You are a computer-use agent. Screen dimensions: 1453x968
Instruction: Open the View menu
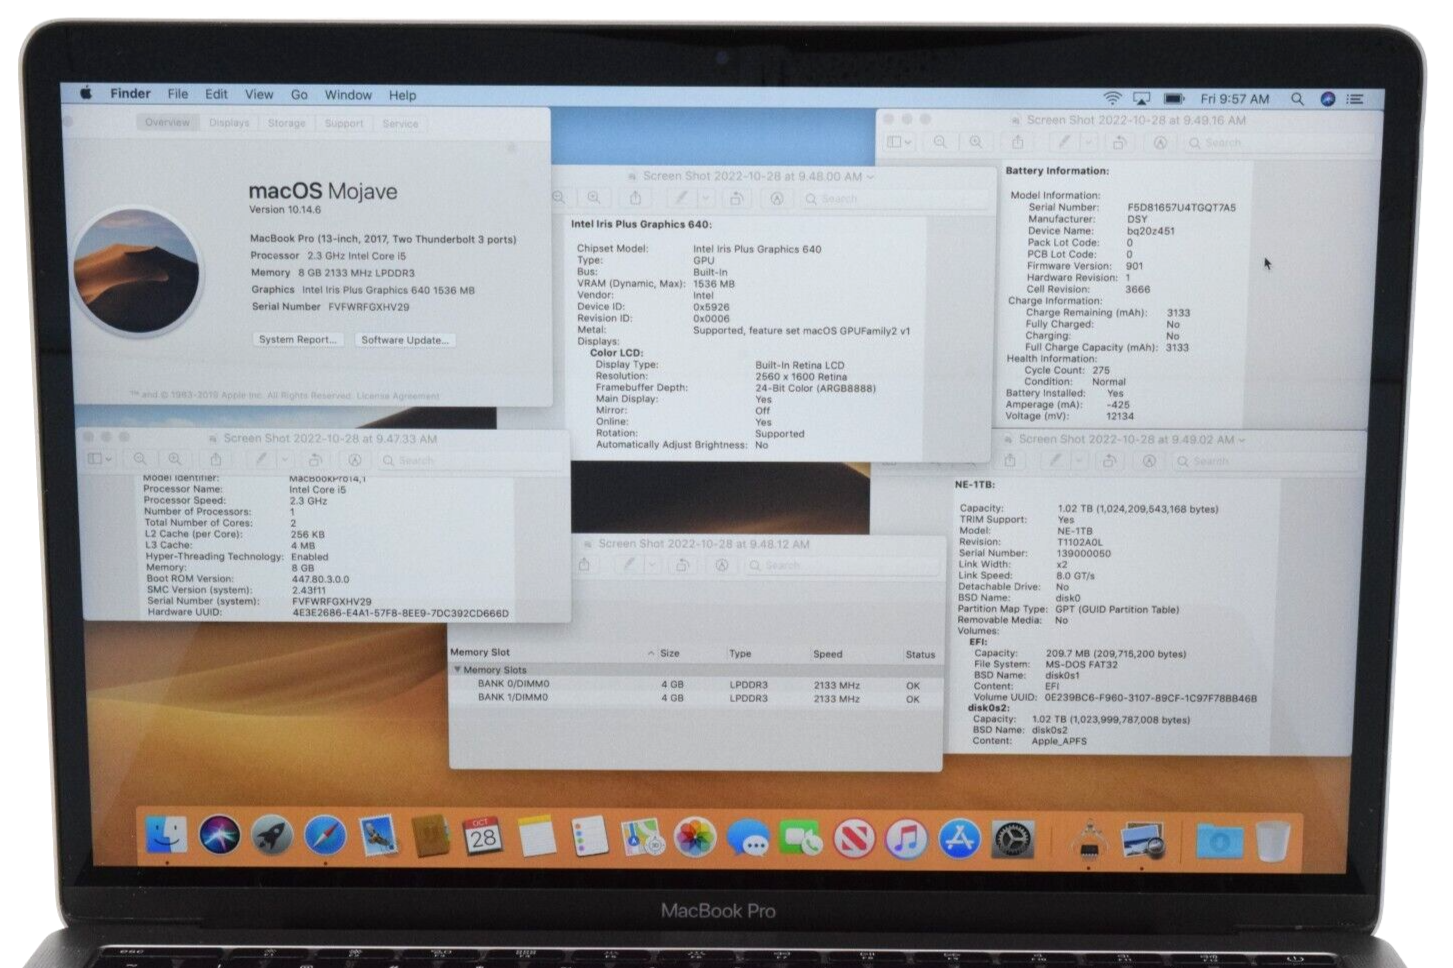pyautogui.click(x=259, y=94)
